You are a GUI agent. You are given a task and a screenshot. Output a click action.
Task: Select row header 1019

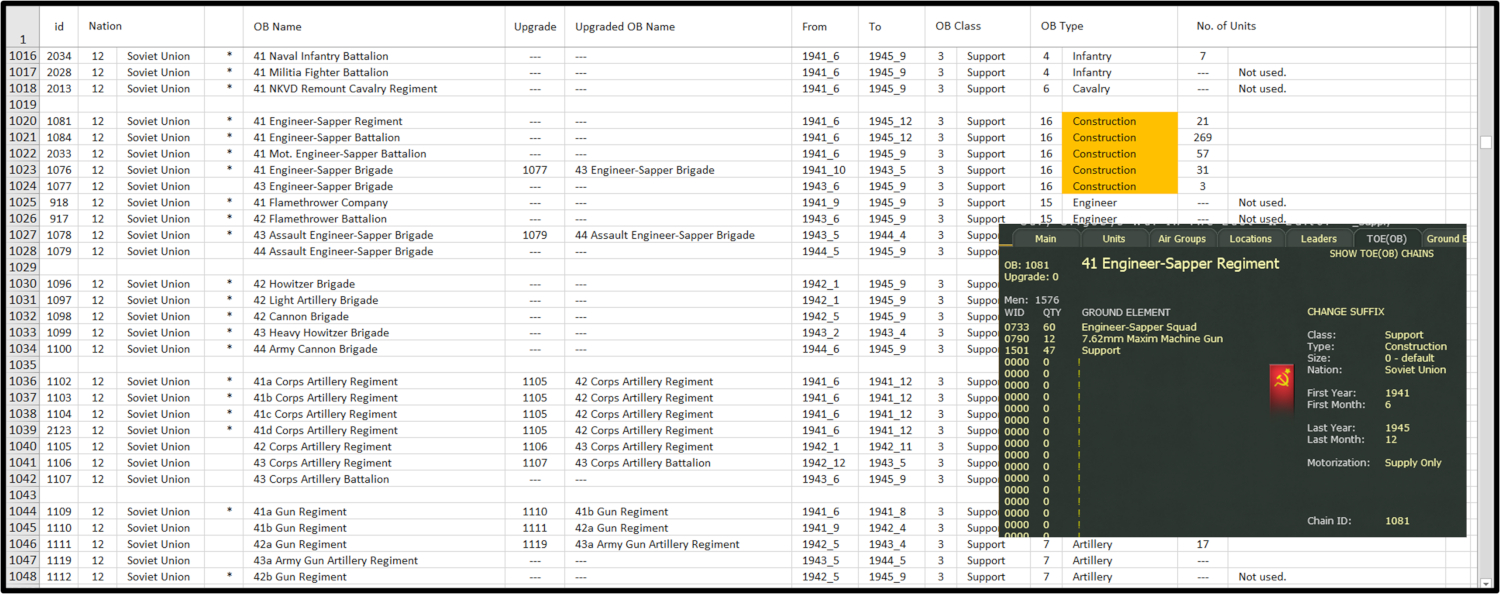coord(22,105)
